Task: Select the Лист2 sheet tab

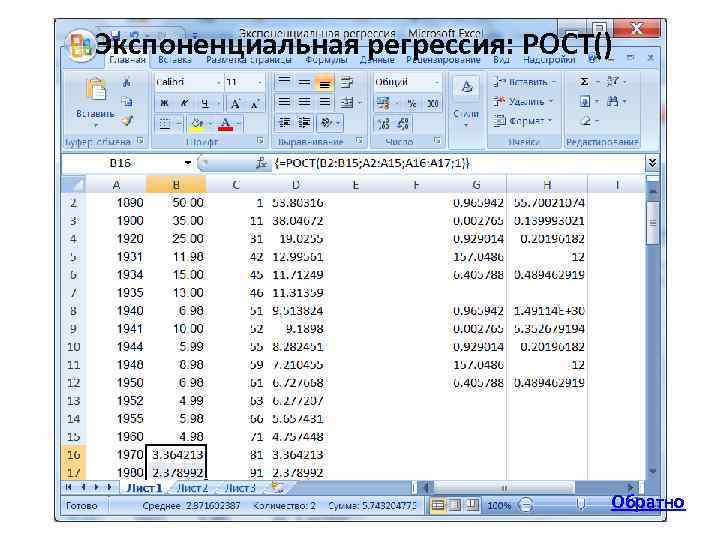Action: pyautogui.click(x=192, y=488)
